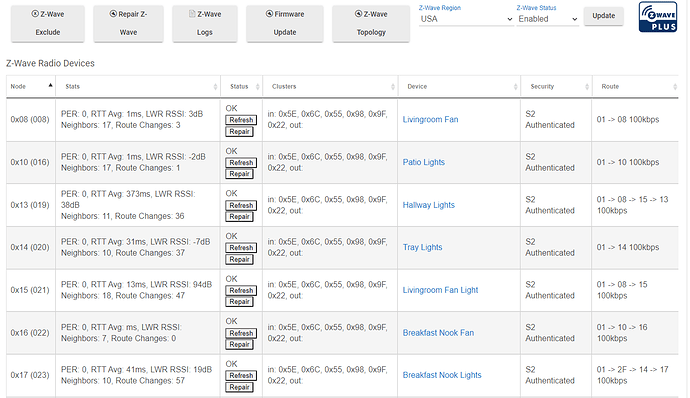Open the Breakfast Nook Lights device link
The width and height of the screenshot is (690, 398).
click(x=442, y=375)
